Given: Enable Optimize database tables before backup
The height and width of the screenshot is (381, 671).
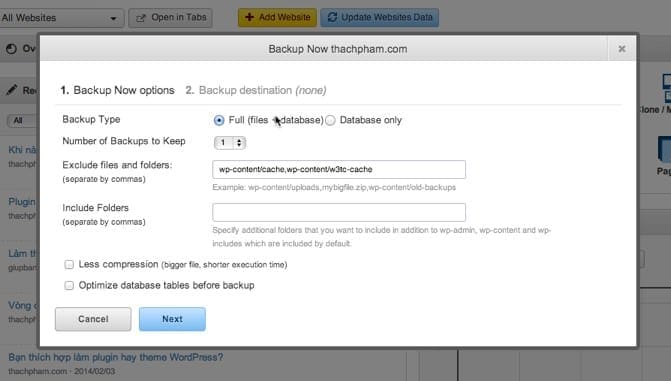Looking at the screenshot, I should click(x=69, y=286).
